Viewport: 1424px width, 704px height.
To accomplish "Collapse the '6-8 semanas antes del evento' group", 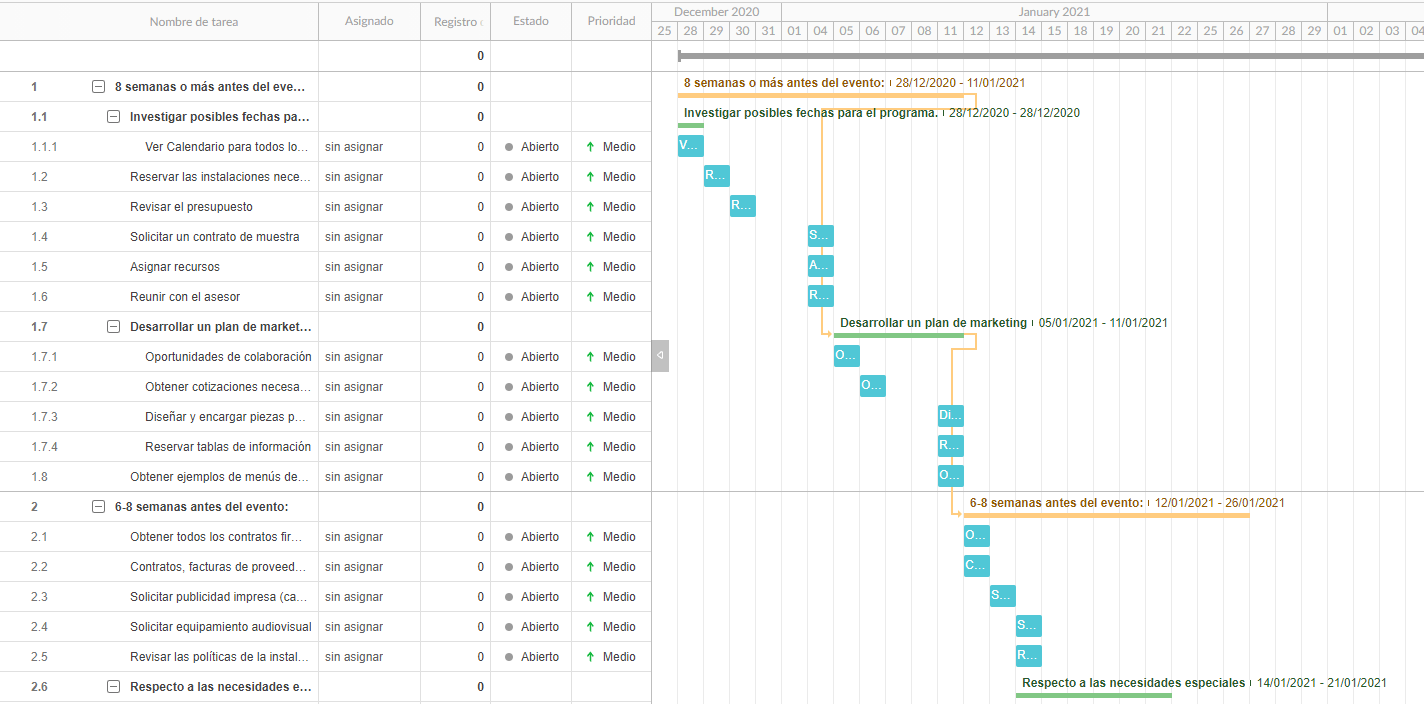I will (x=98, y=507).
